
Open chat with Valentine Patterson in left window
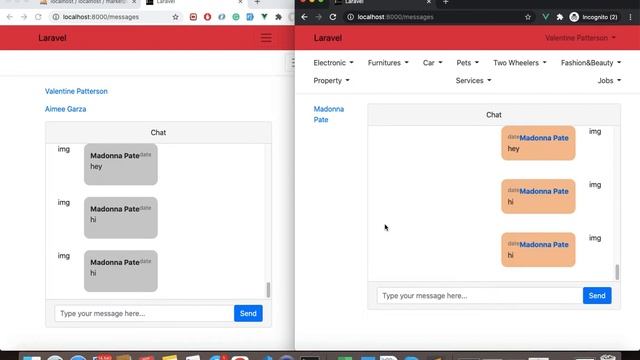point(76,91)
